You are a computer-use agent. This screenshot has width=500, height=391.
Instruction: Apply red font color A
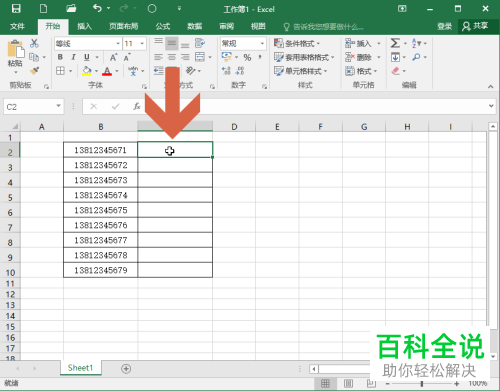pyautogui.click(x=107, y=71)
